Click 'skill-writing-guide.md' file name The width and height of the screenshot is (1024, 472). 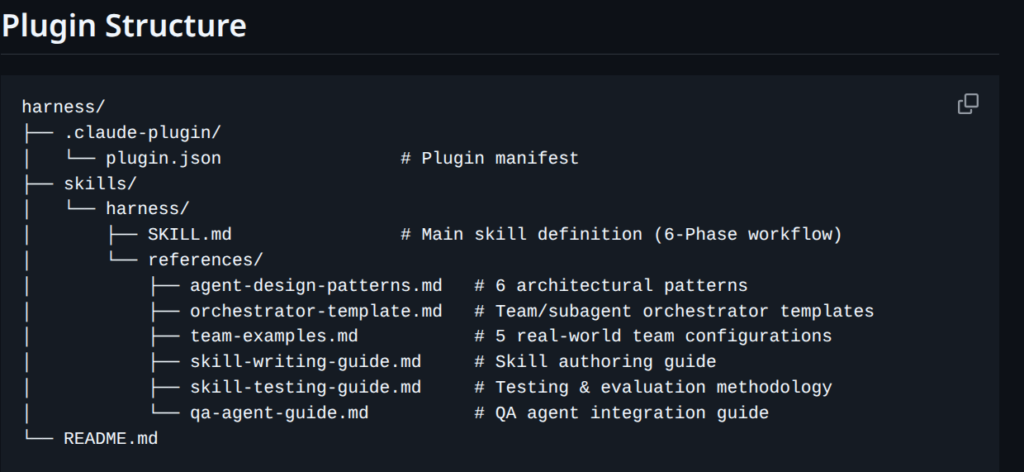pos(306,362)
